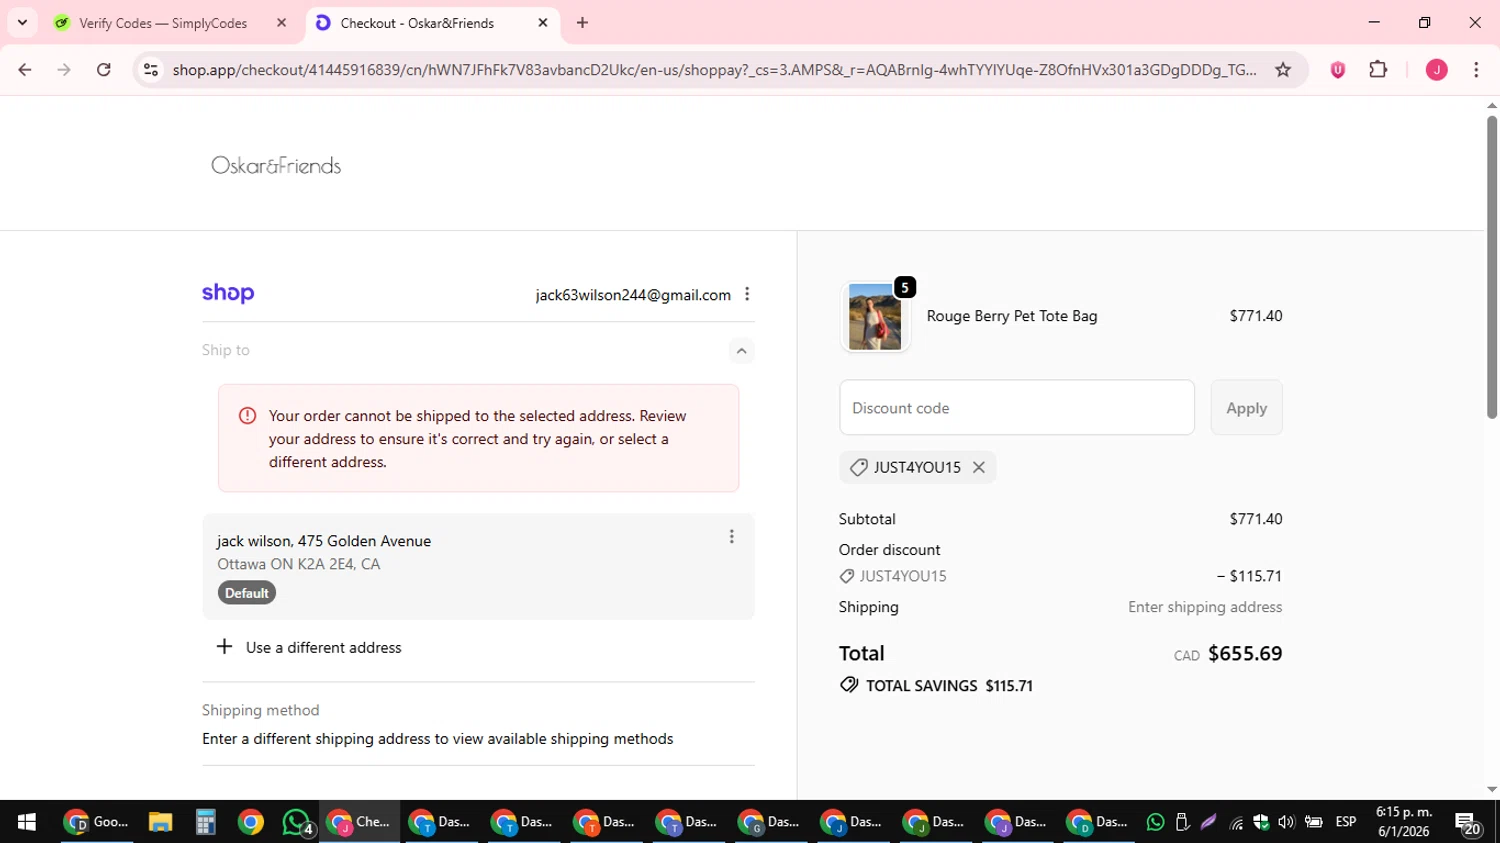Apply the discount code with the Apply button
1500x843 pixels.
1246,408
